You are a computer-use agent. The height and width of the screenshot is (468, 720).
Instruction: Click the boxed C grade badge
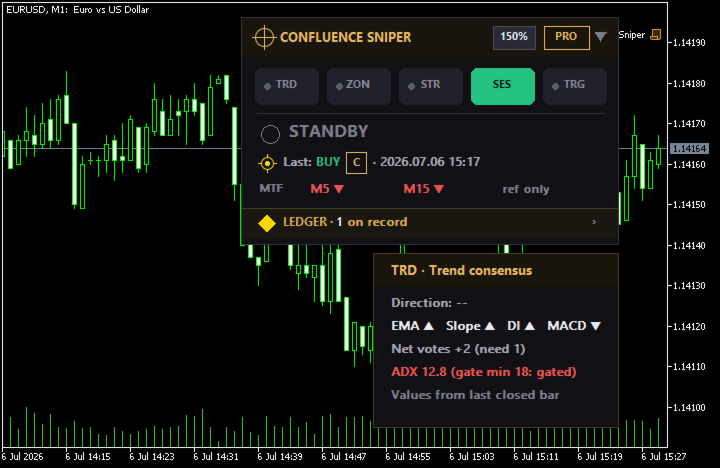356,163
